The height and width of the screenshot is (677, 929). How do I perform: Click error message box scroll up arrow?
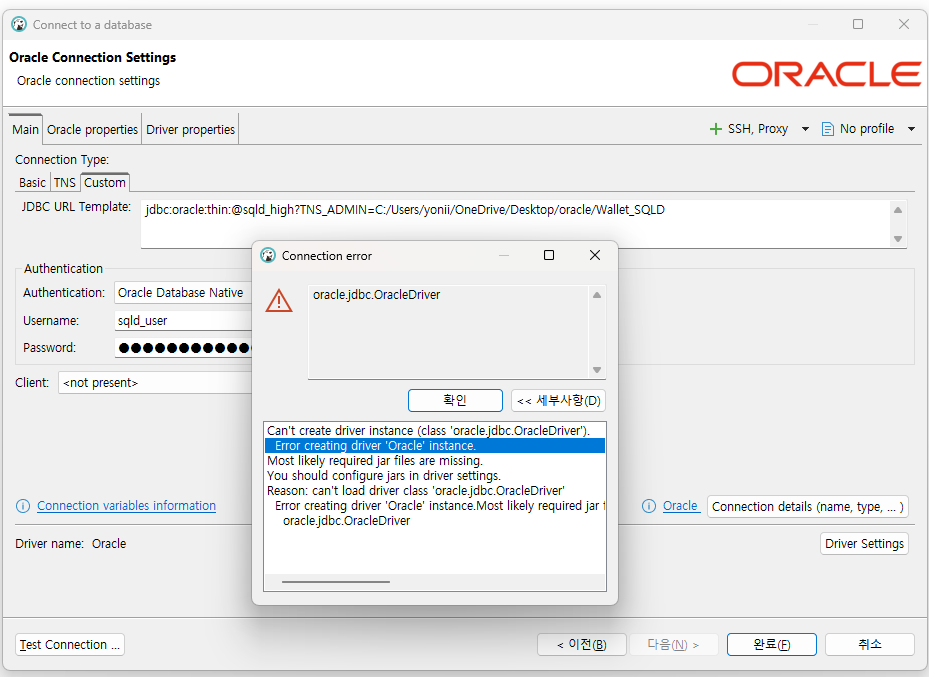(597, 295)
